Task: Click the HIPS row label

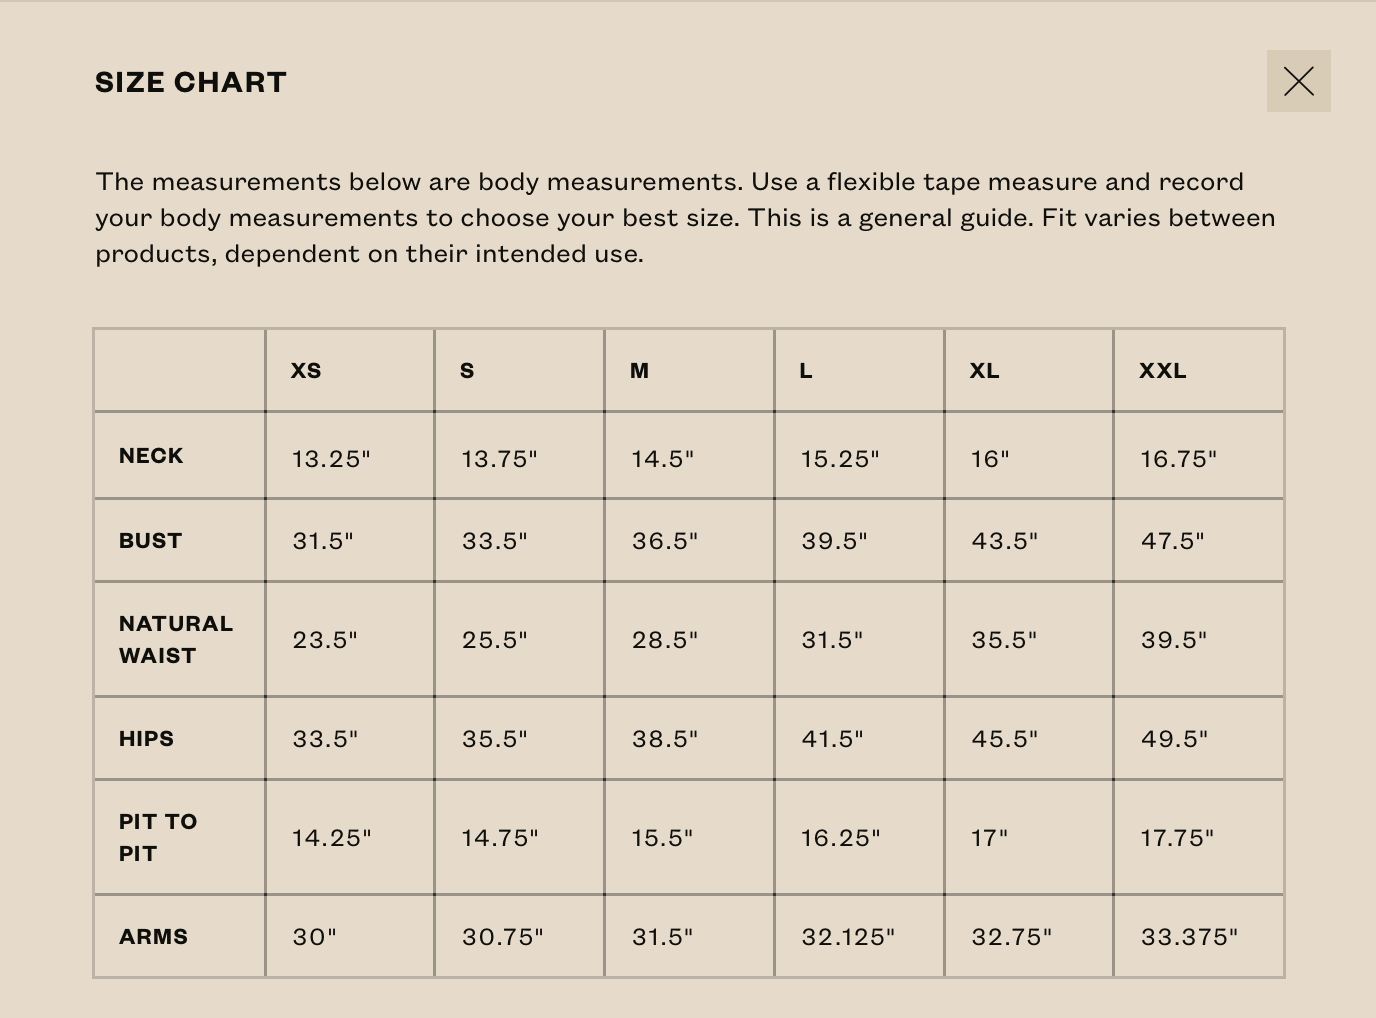Action: click(x=146, y=739)
